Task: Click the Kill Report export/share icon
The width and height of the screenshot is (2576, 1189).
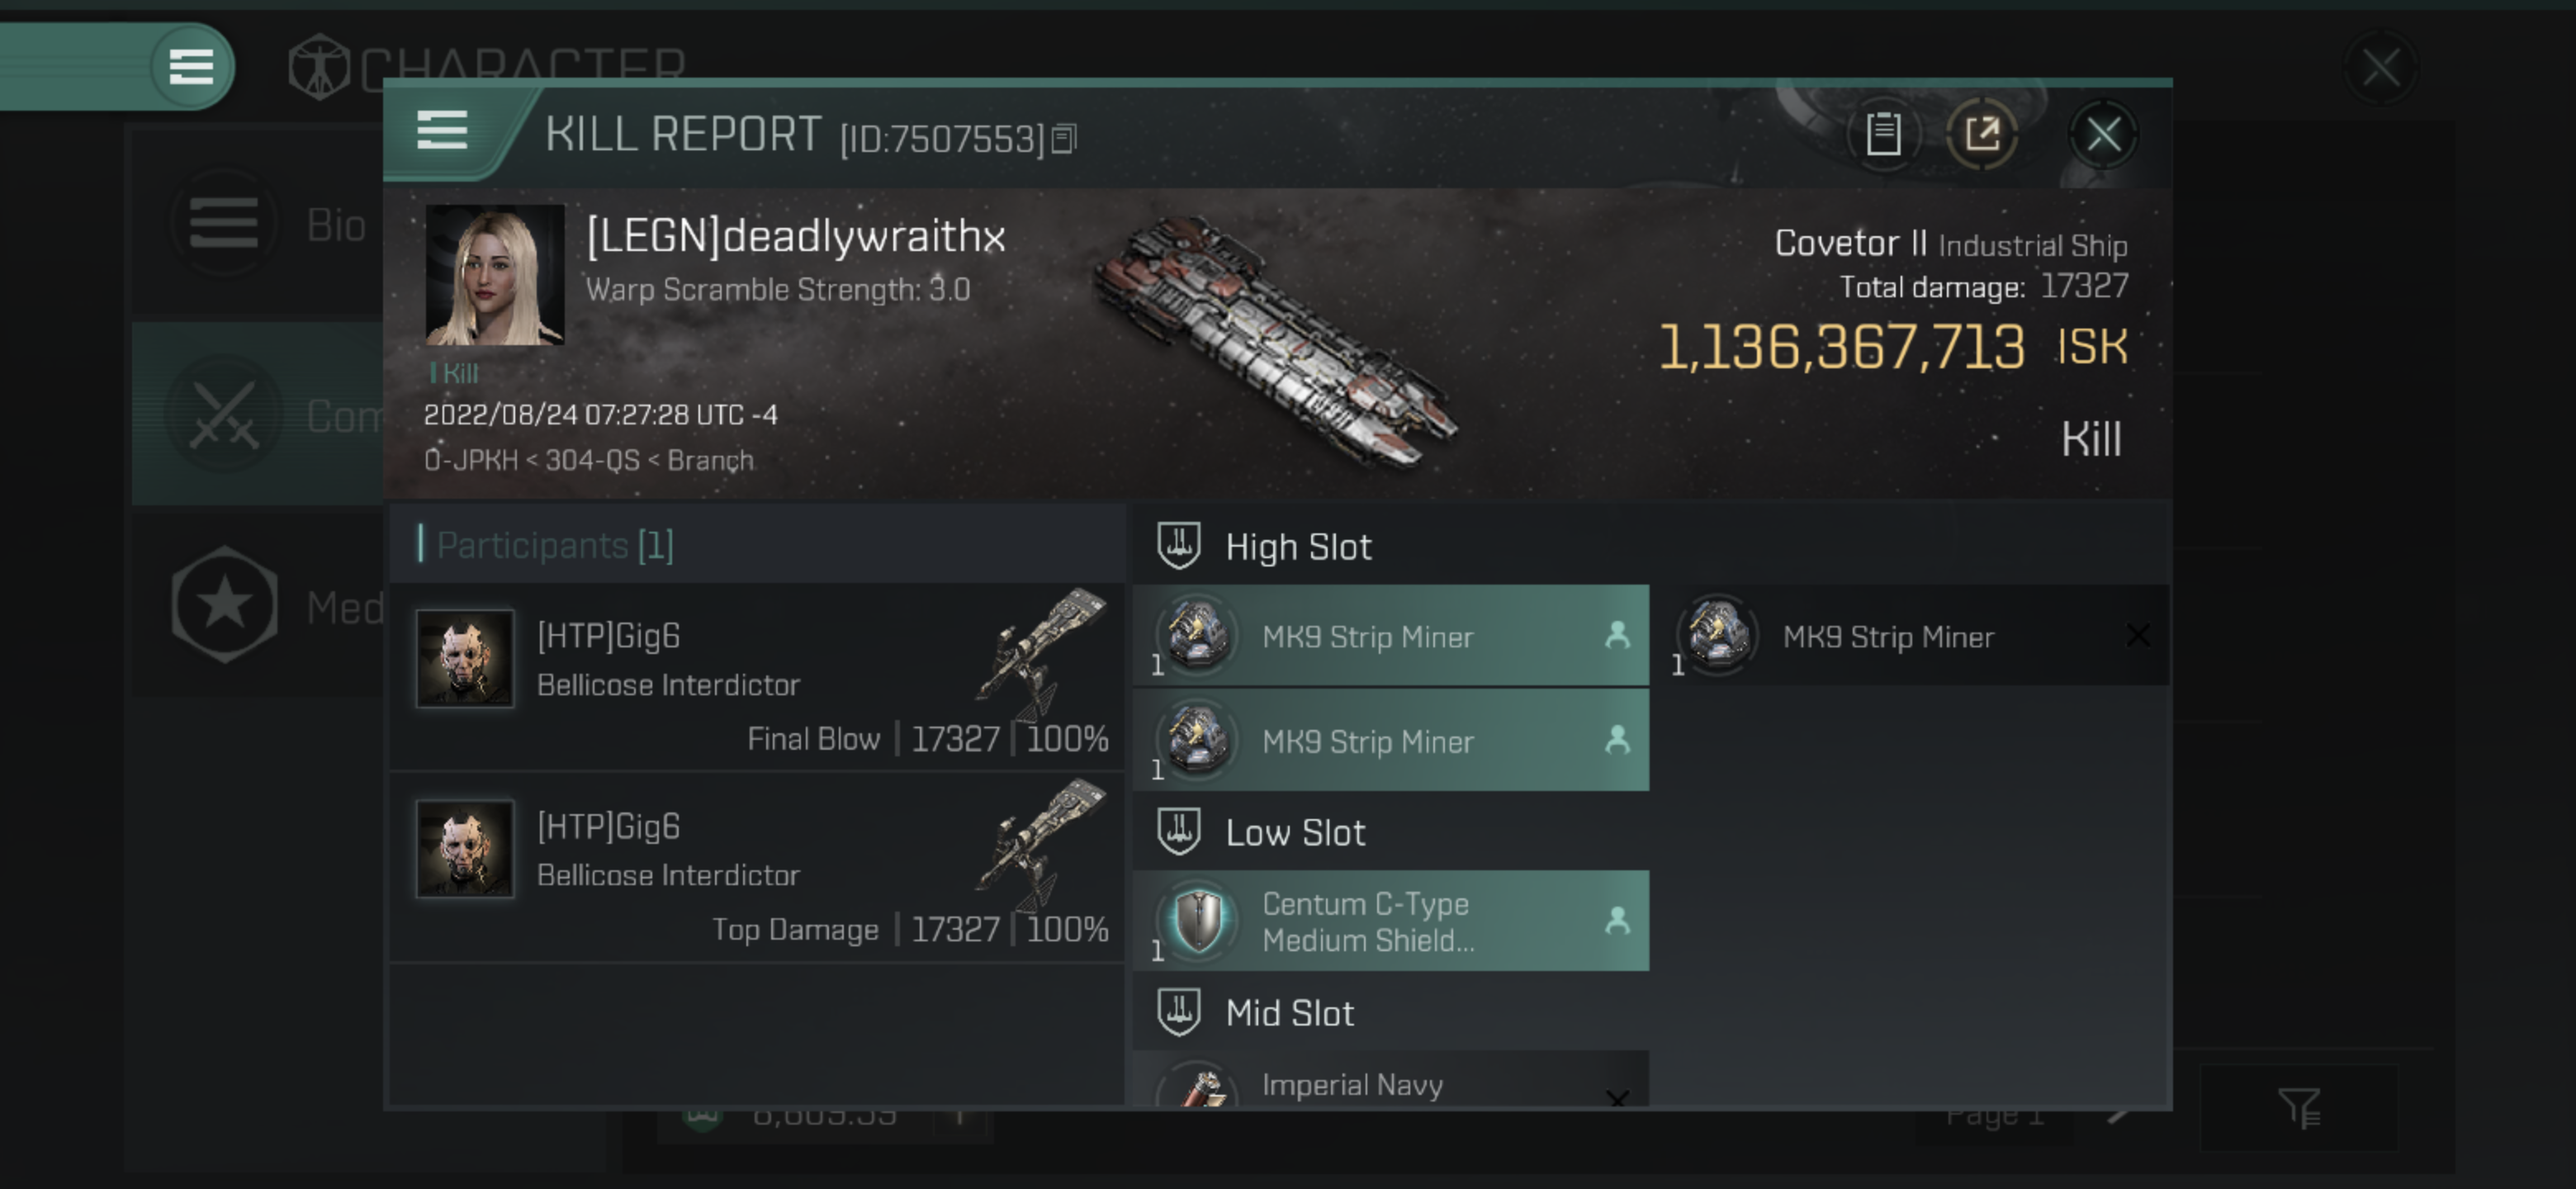Action: point(1983,135)
